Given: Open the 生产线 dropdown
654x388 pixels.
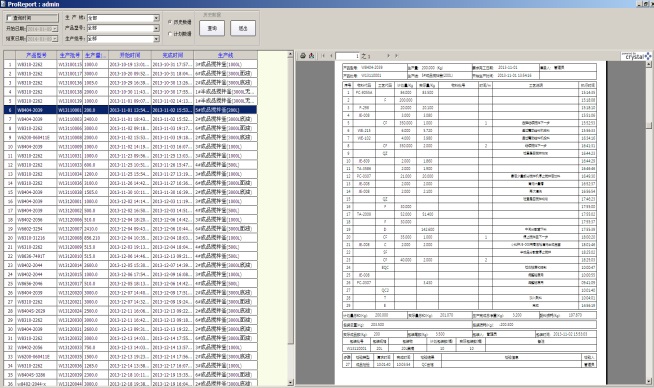Looking at the screenshot, I should point(156,18).
